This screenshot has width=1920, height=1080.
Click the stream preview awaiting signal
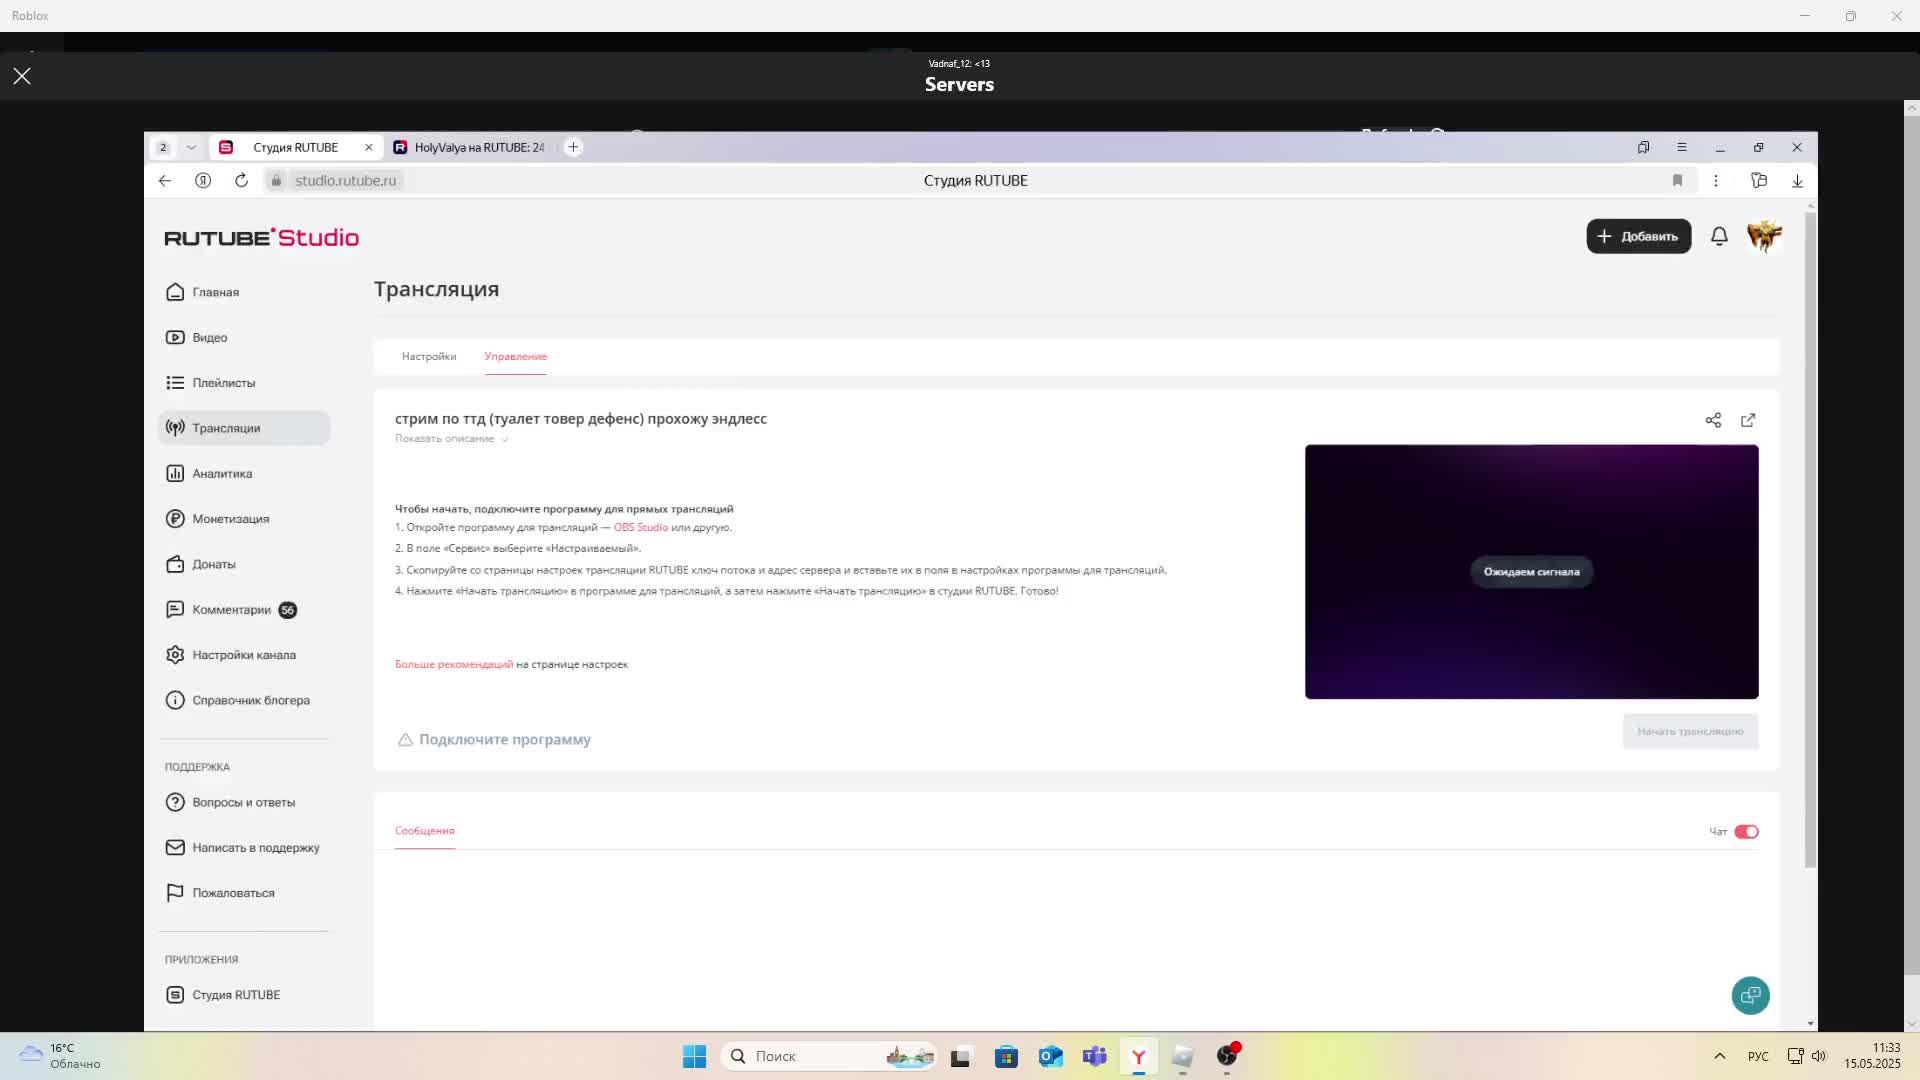tap(1531, 572)
